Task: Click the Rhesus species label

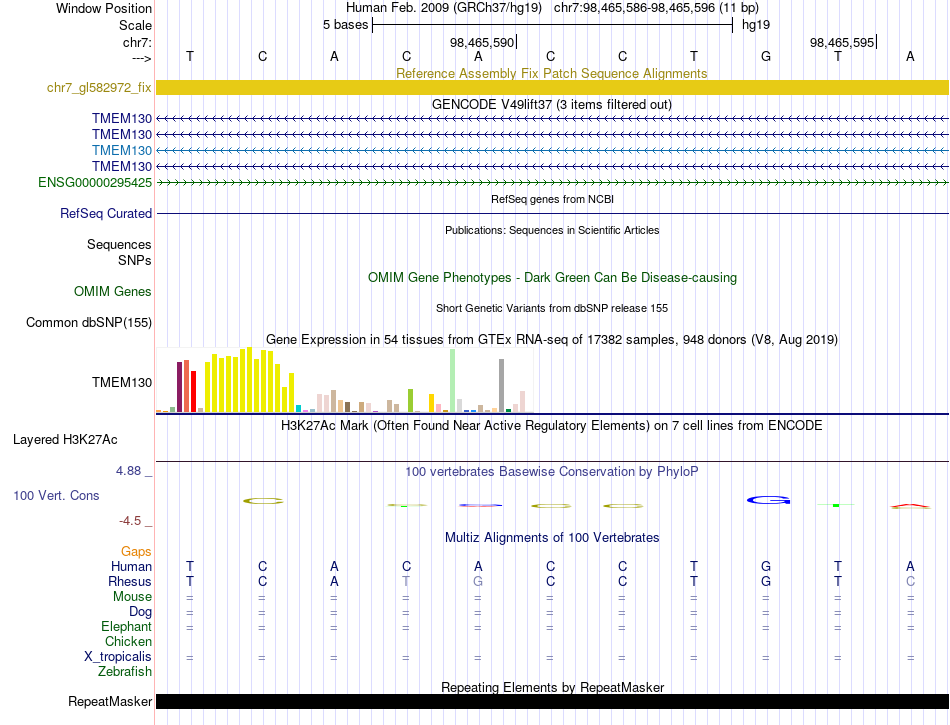Action: click(130, 581)
